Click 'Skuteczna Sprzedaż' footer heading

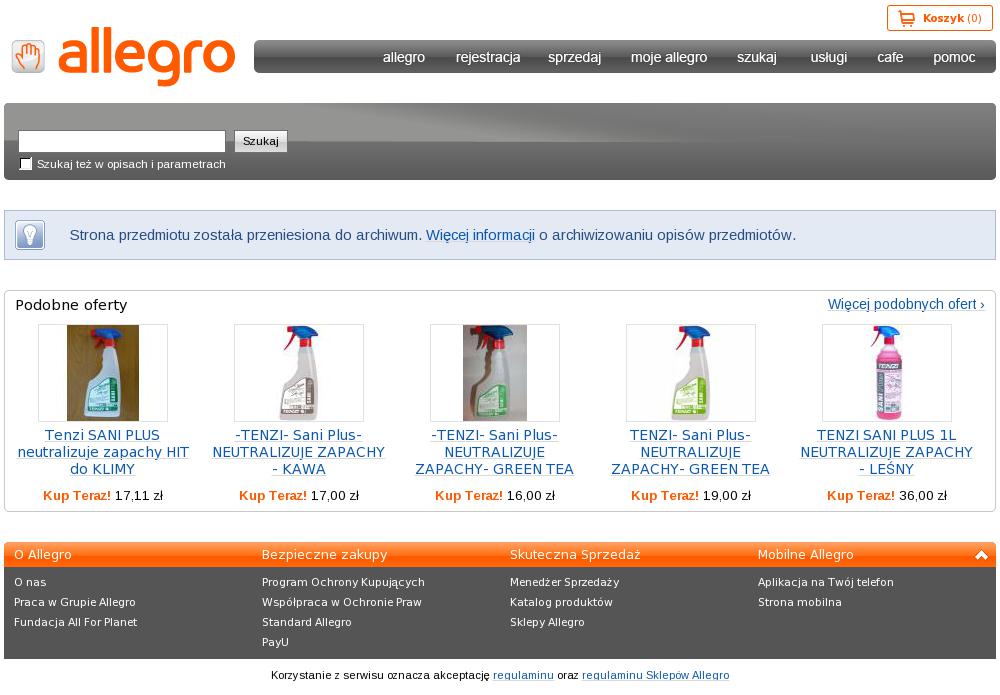coord(575,555)
